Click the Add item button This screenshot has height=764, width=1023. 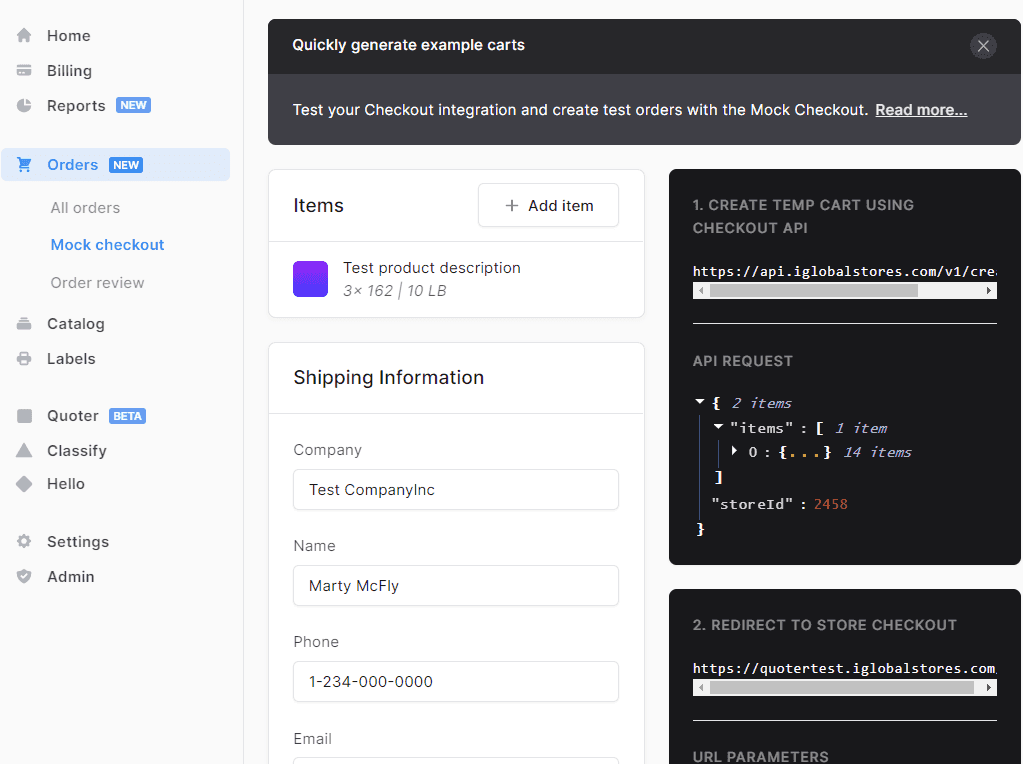[x=548, y=206]
